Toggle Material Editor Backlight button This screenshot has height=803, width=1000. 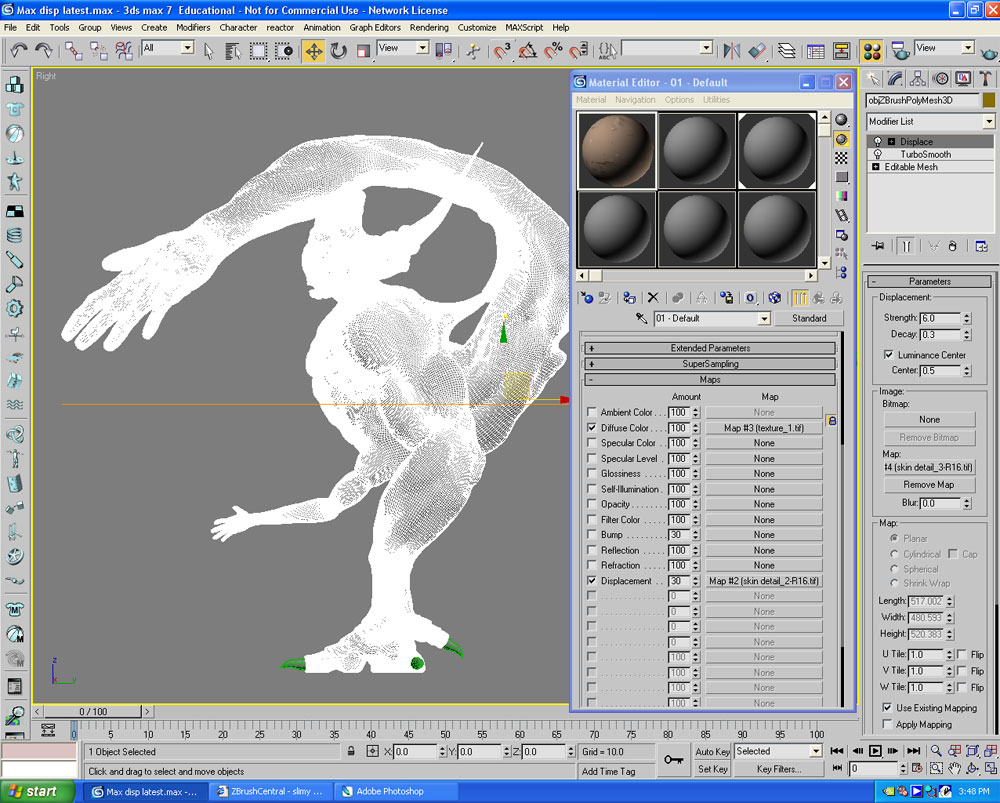[x=841, y=139]
